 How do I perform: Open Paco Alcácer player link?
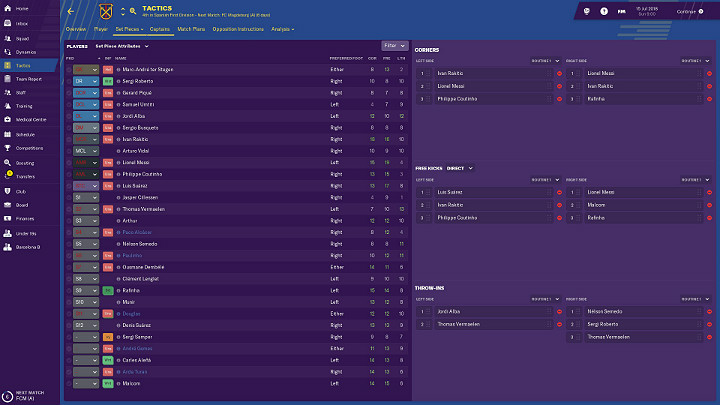click(137, 232)
